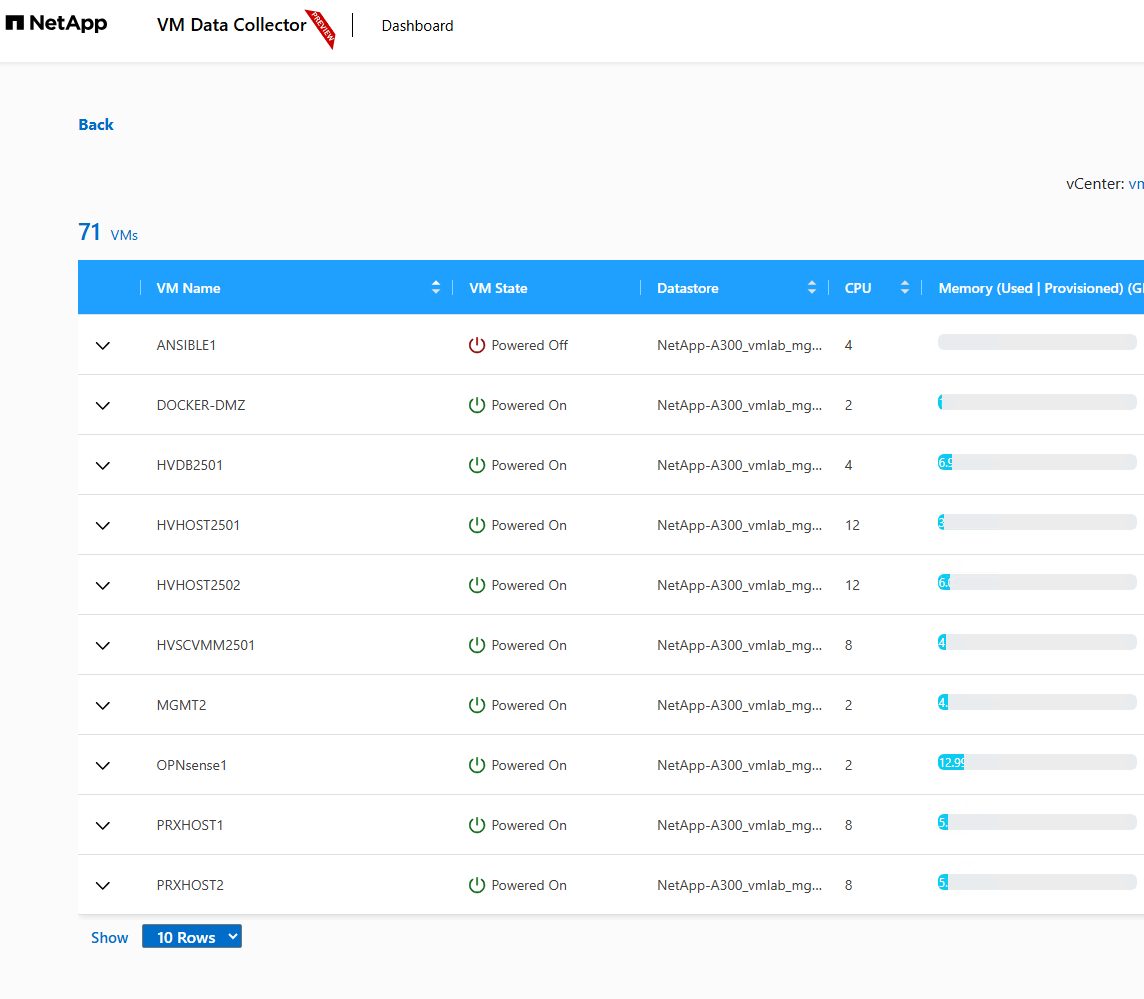Go Back to previous page
This screenshot has width=1144, height=999.
pyautogui.click(x=96, y=125)
